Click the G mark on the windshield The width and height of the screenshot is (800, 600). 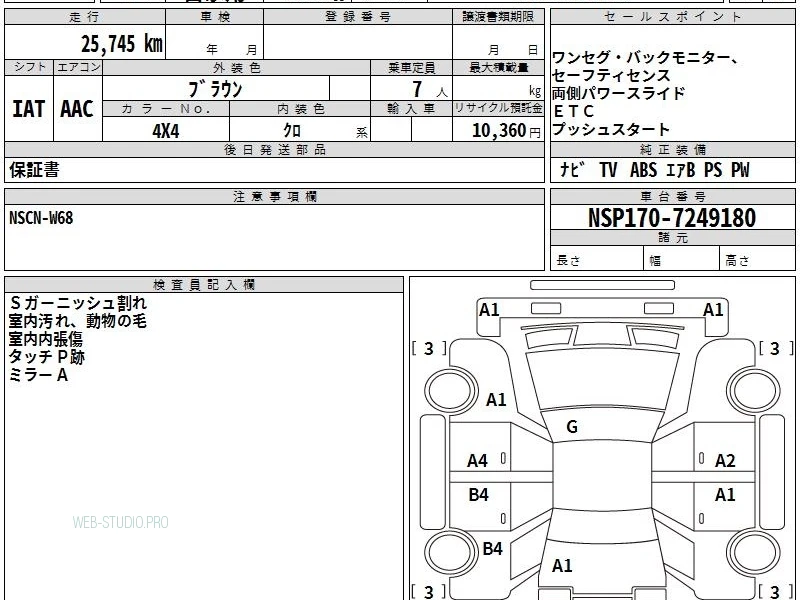572,427
